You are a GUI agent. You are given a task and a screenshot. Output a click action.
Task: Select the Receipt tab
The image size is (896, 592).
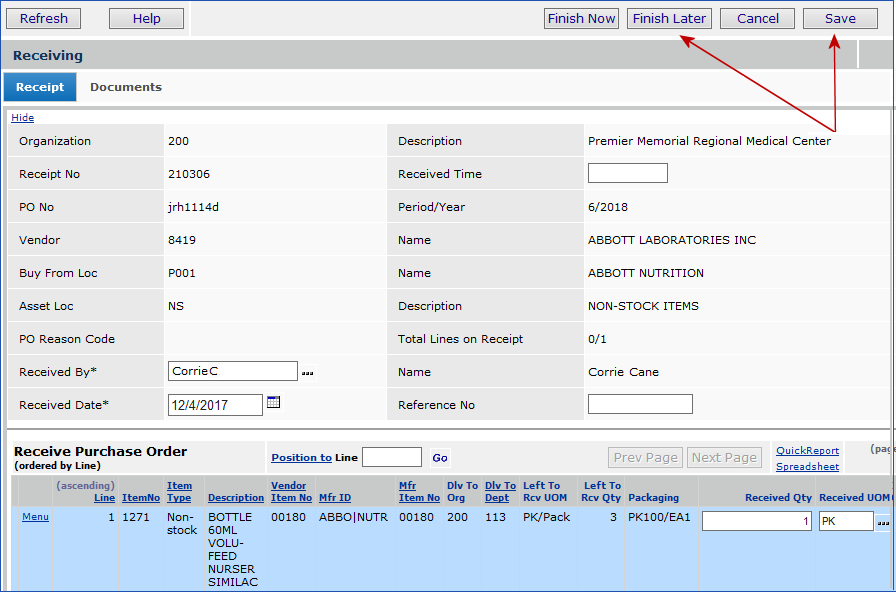(x=40, y=87)
